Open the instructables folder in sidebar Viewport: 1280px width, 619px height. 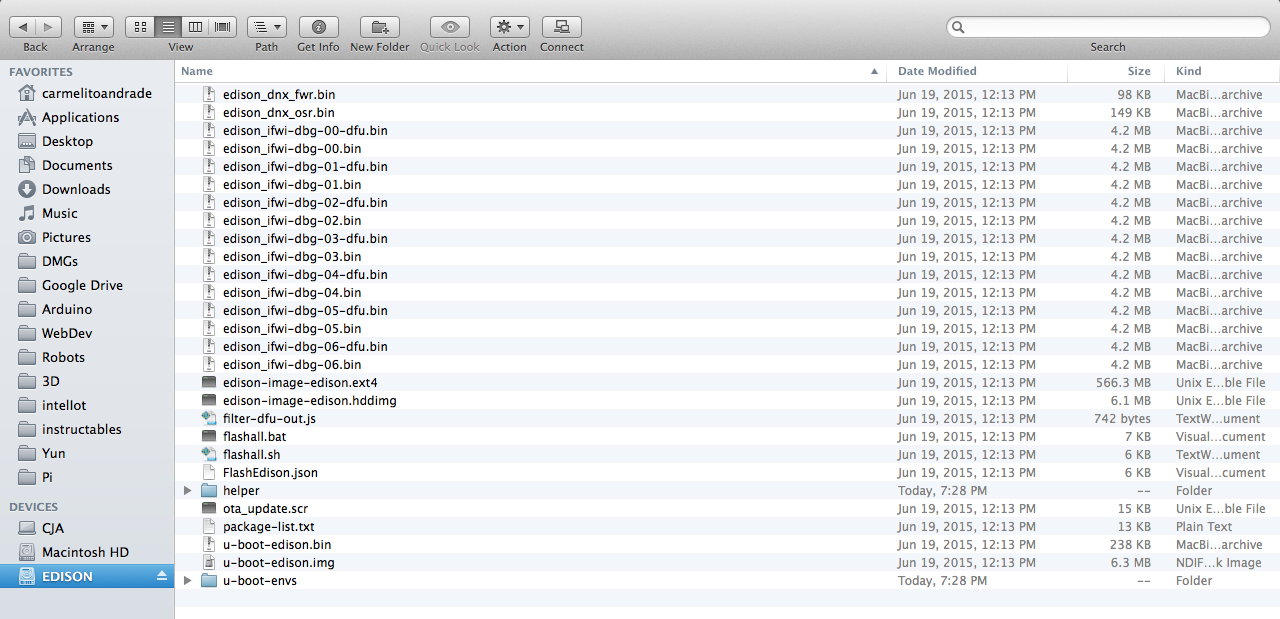[81, 429]
